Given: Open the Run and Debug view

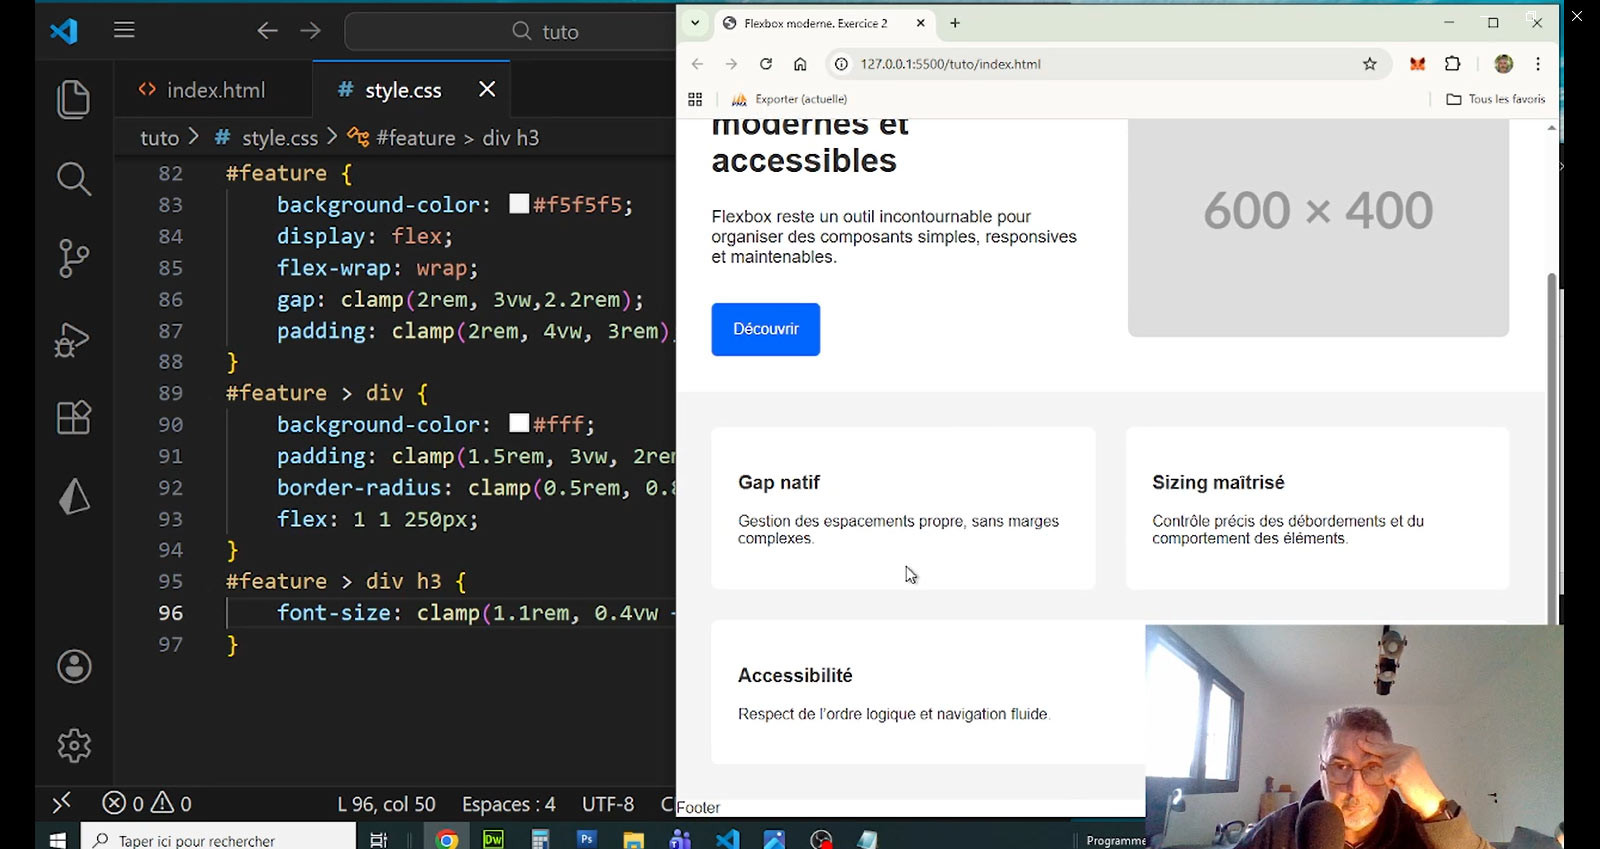Looking at the screenshot, I should (73, 340).
